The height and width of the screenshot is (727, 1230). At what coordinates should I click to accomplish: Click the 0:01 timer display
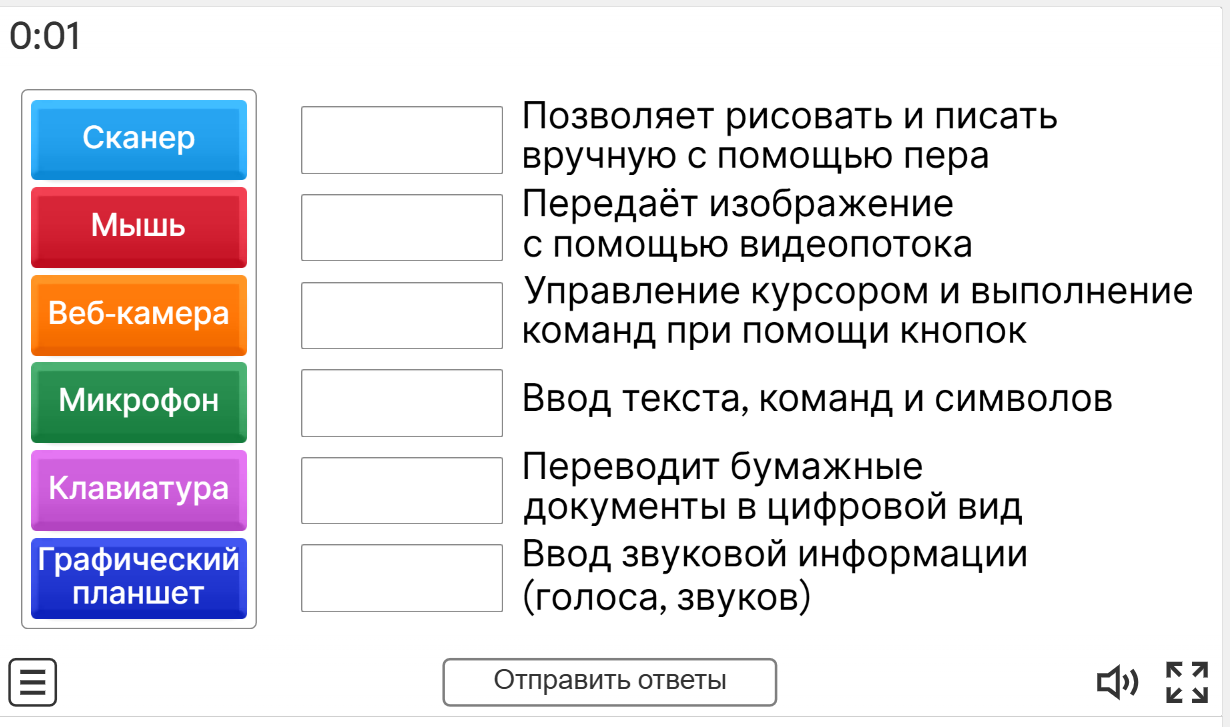(45, 37)
